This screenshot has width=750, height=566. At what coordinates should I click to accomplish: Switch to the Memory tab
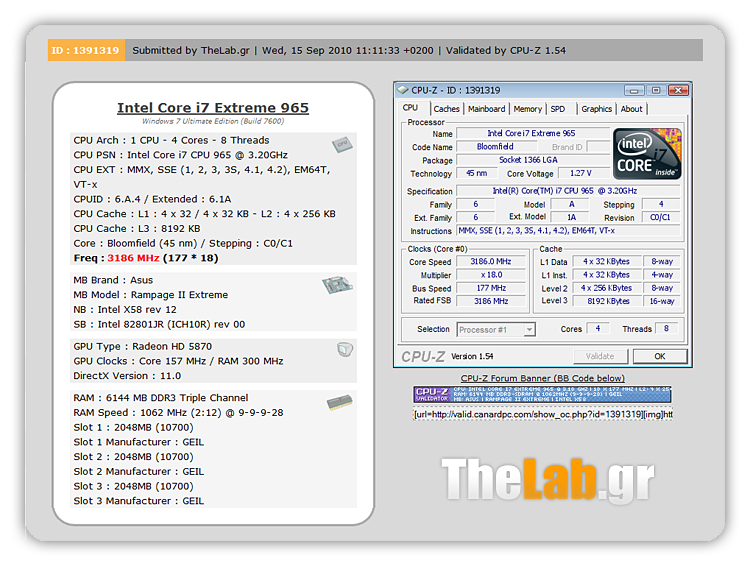tap(528, 109)
